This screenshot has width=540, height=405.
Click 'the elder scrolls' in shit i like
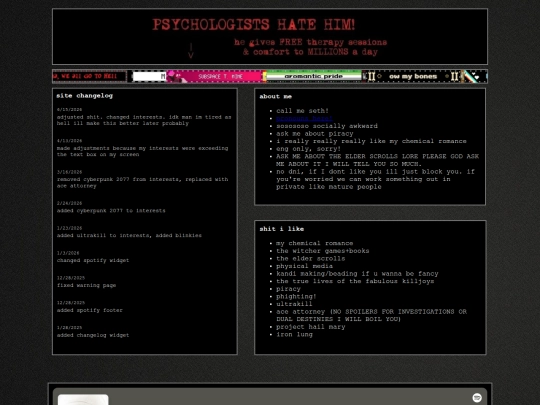310,259
